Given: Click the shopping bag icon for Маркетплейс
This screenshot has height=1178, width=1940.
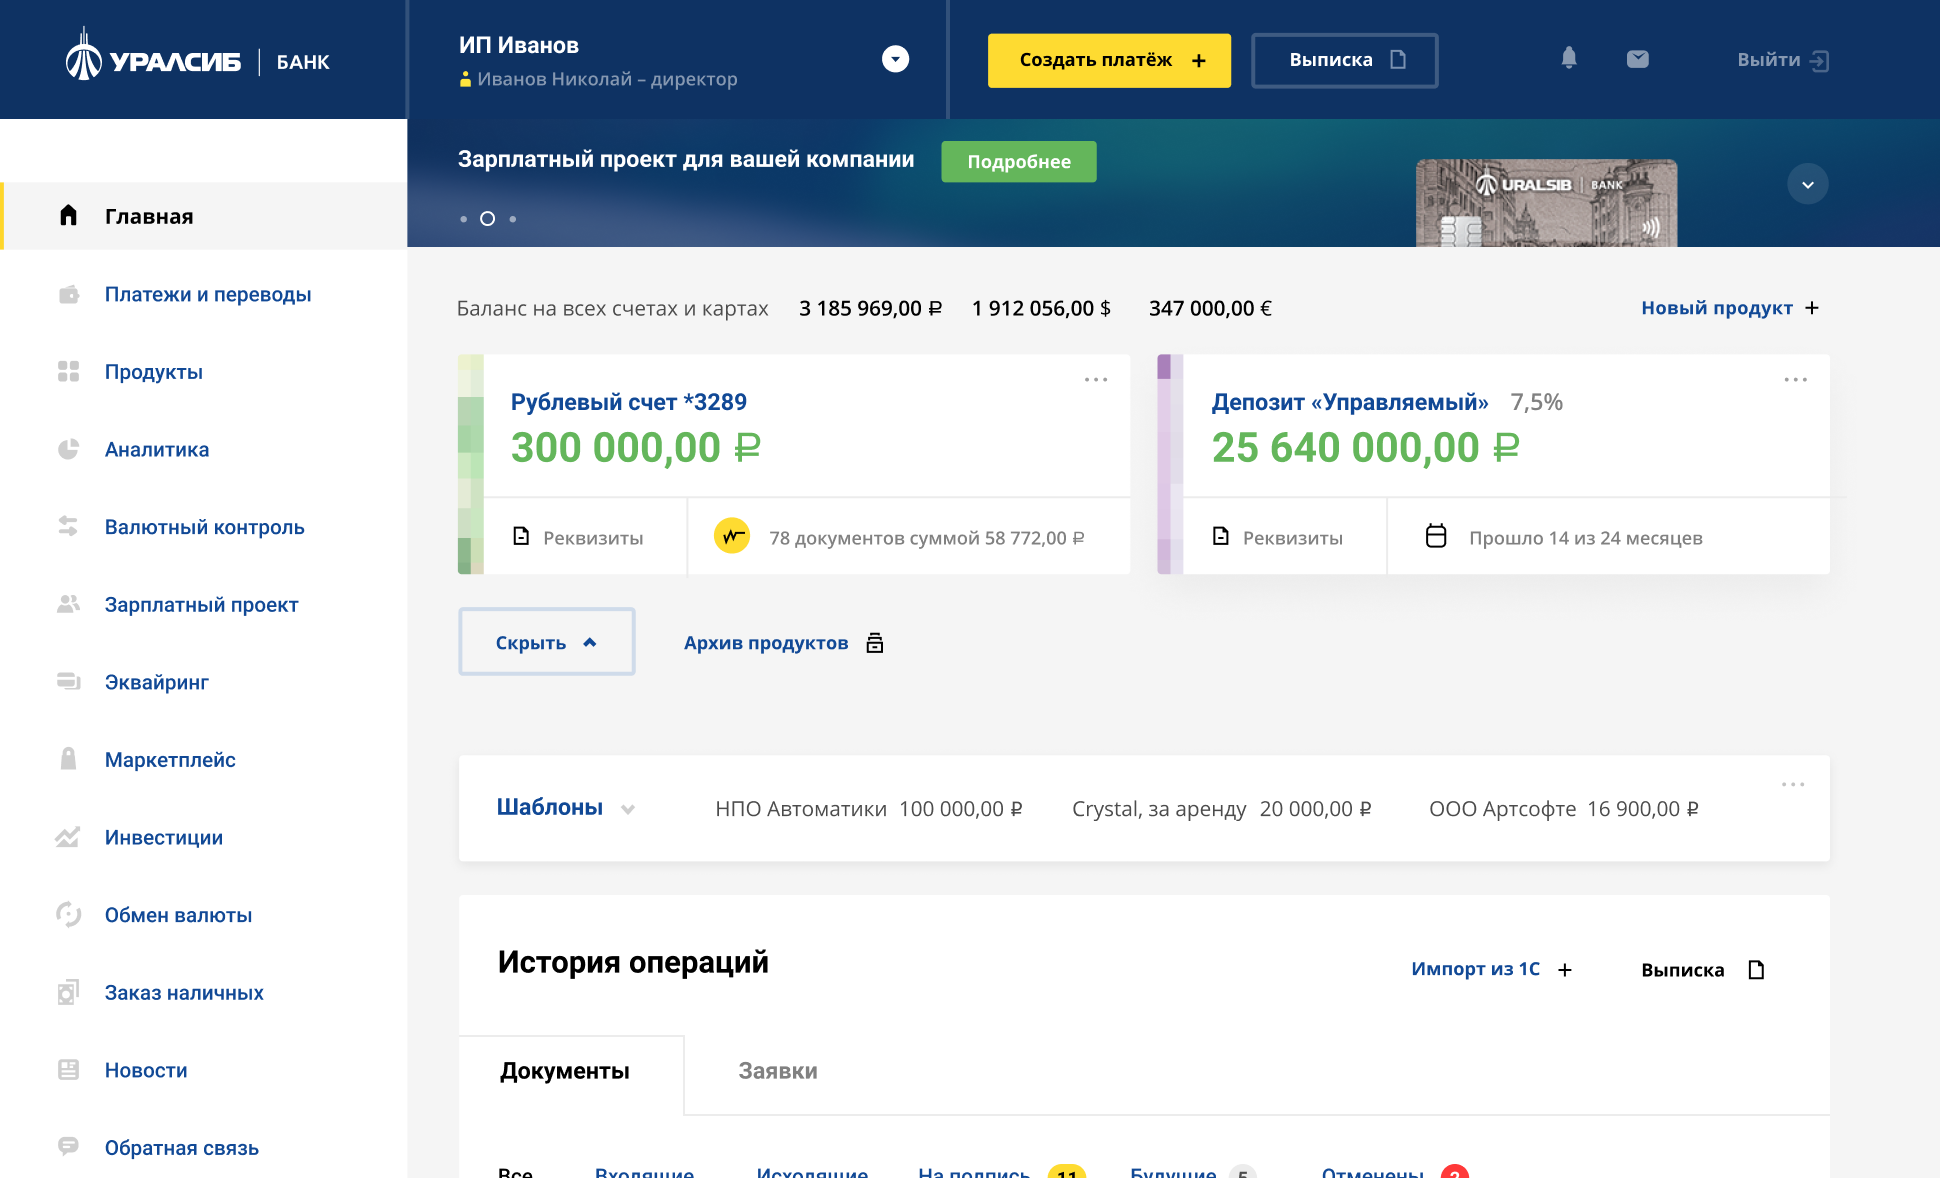Looking at the screenshot, I should pyautogui.click(x=68, y=758).
